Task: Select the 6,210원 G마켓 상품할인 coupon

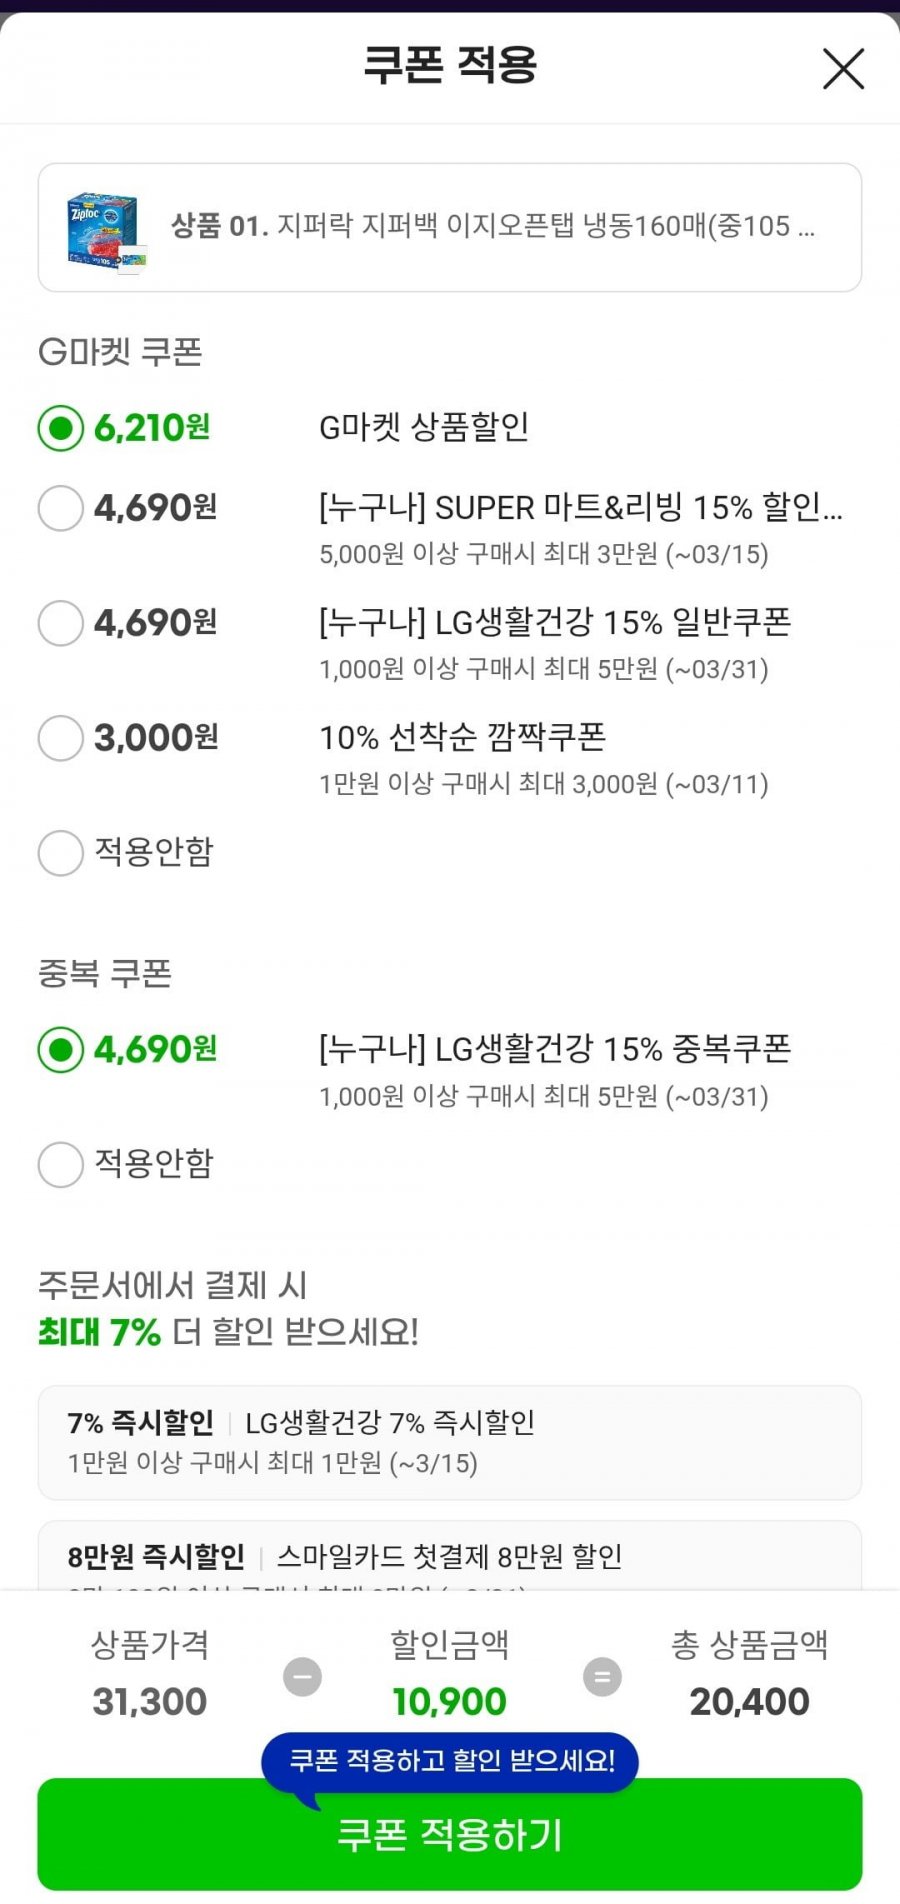Action: click(61, 428)
